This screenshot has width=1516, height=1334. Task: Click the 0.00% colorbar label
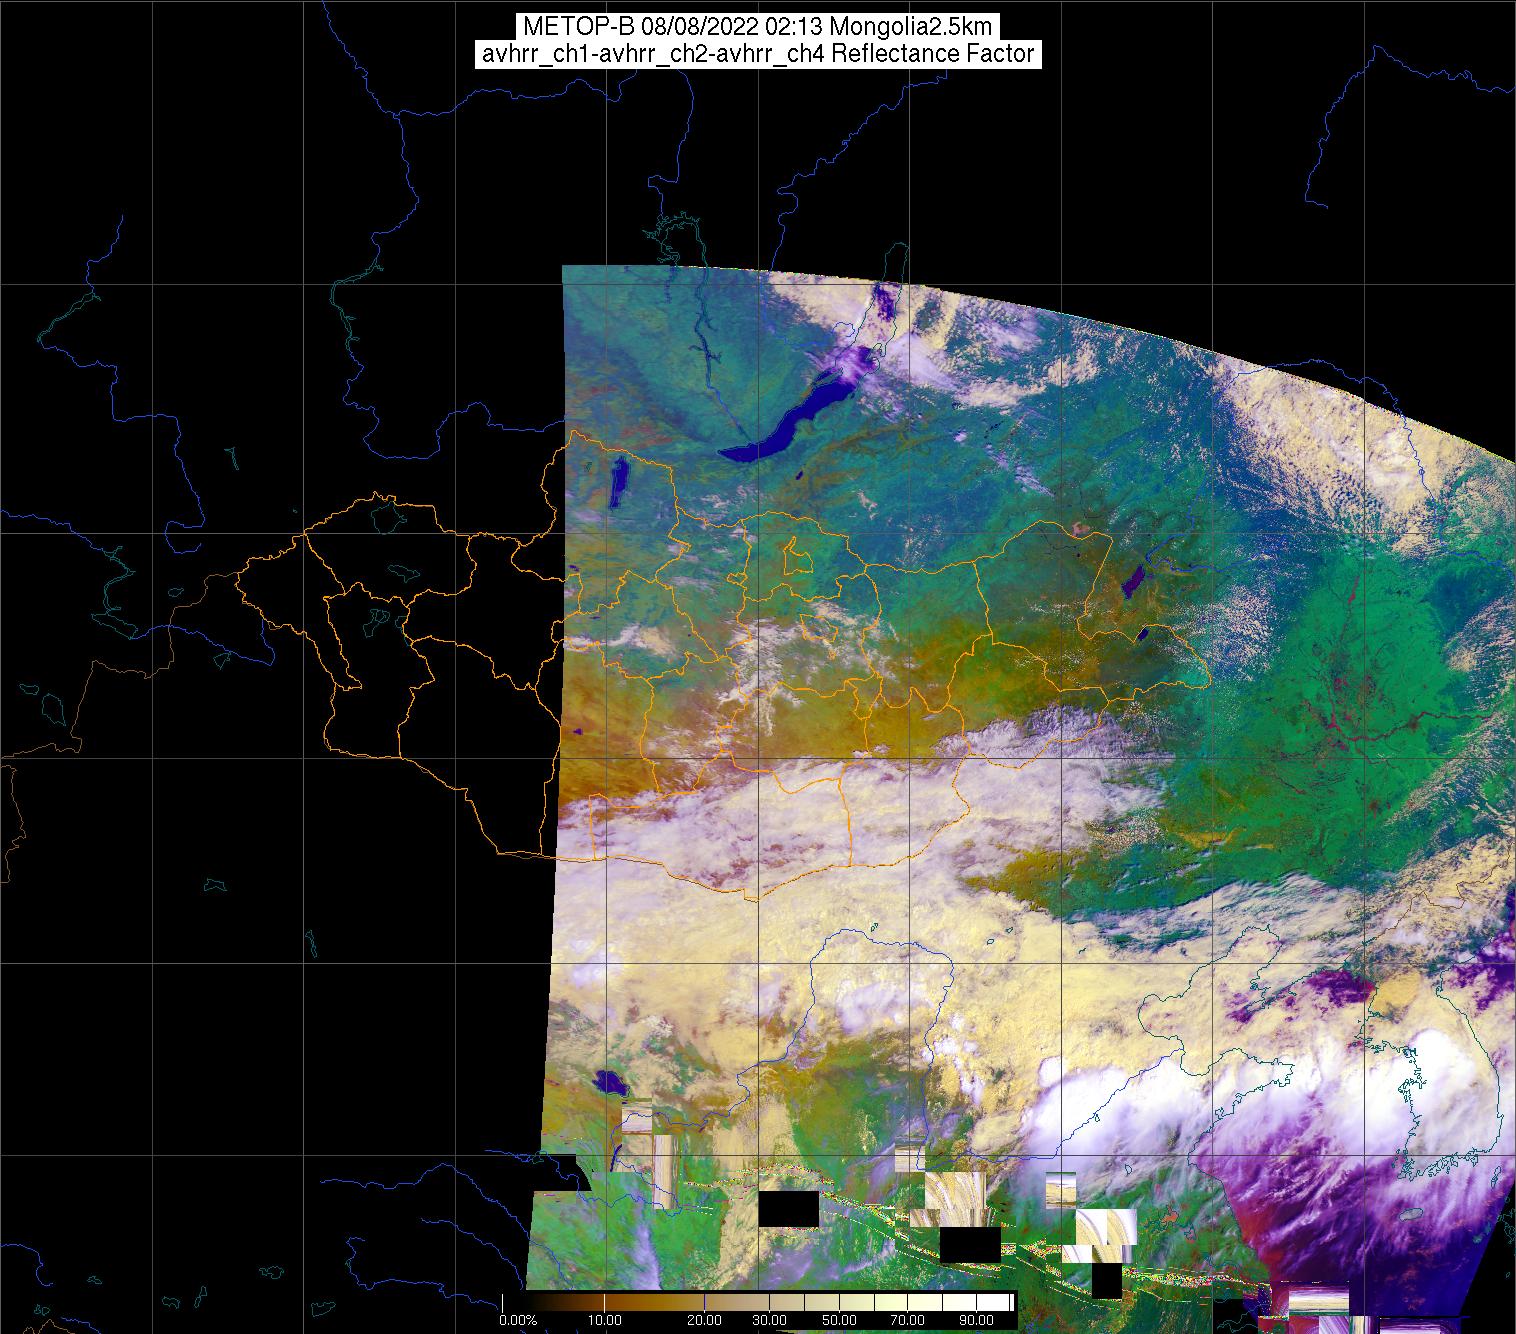pos(518,1320)
